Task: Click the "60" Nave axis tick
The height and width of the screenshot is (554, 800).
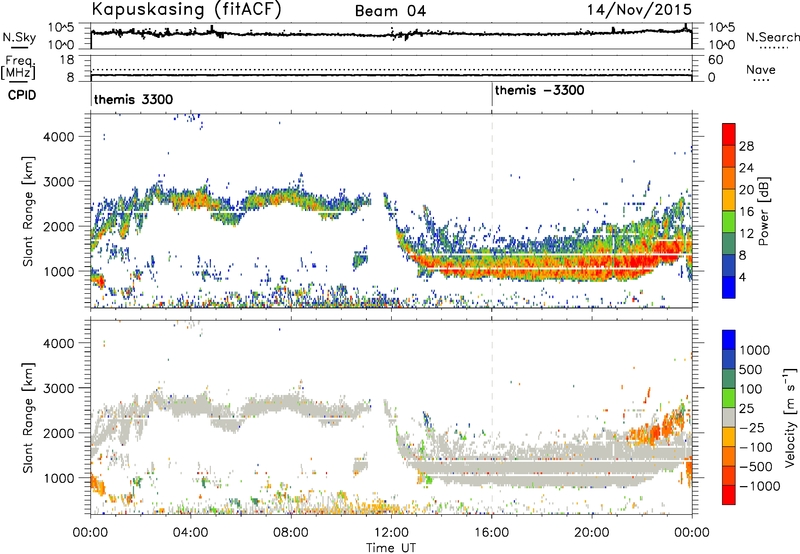Action: 716,60
